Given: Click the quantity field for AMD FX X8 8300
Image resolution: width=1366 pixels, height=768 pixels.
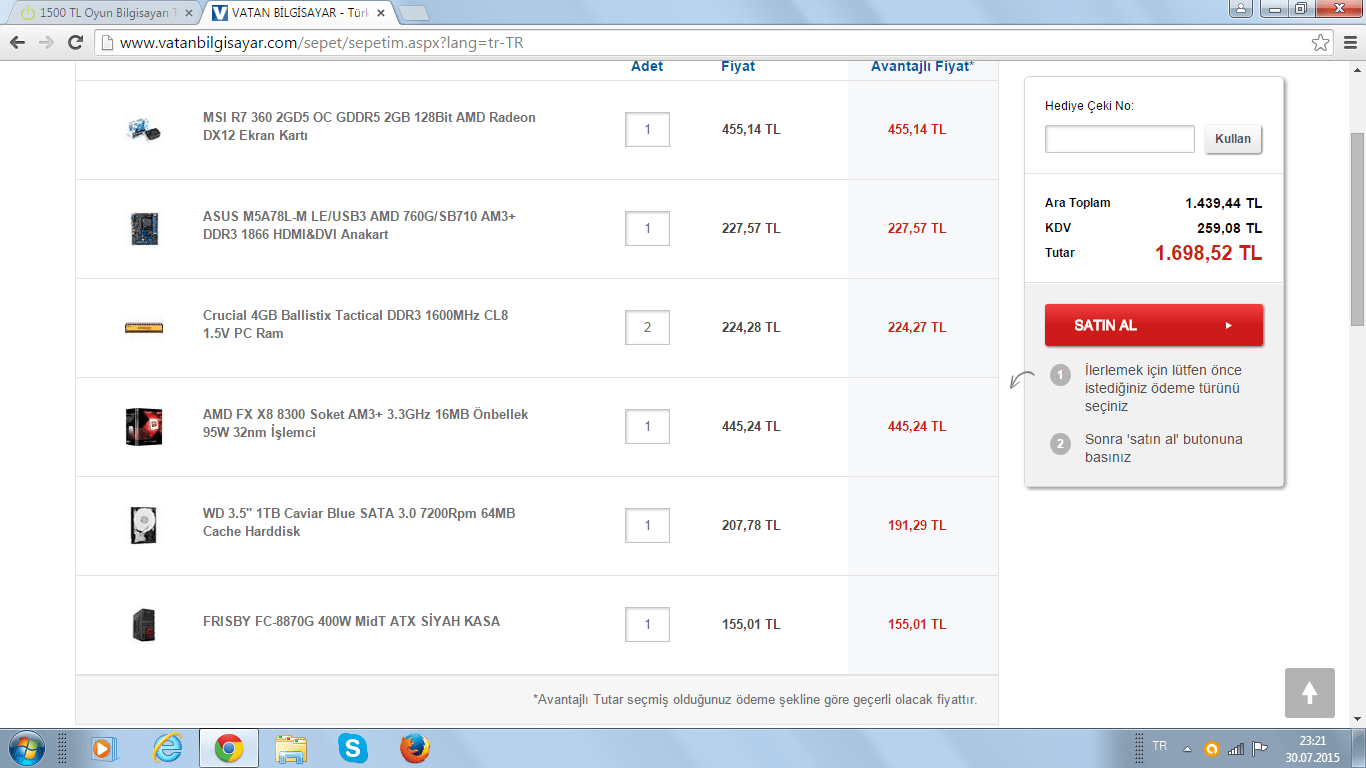Looking at the screenshot, I should point(647,426).
